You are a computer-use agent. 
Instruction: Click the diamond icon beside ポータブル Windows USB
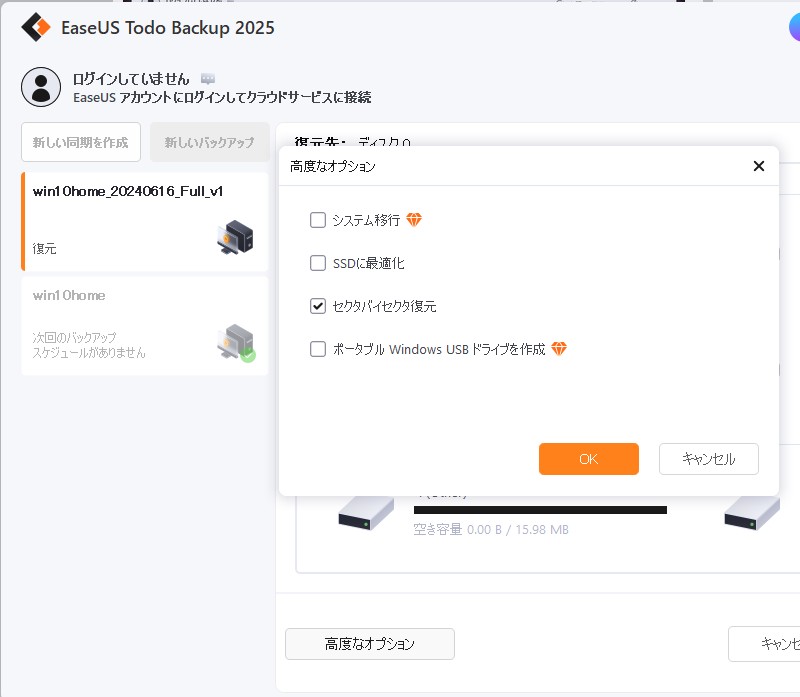coord(559,349)
